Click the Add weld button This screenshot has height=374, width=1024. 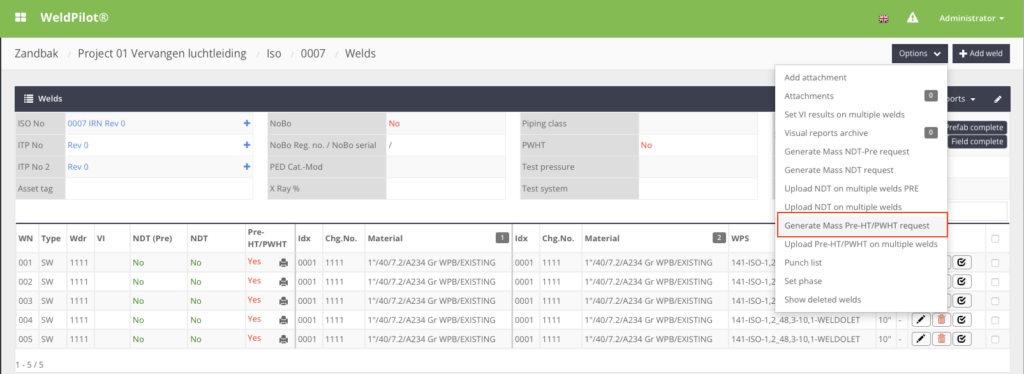coord(981,54)
